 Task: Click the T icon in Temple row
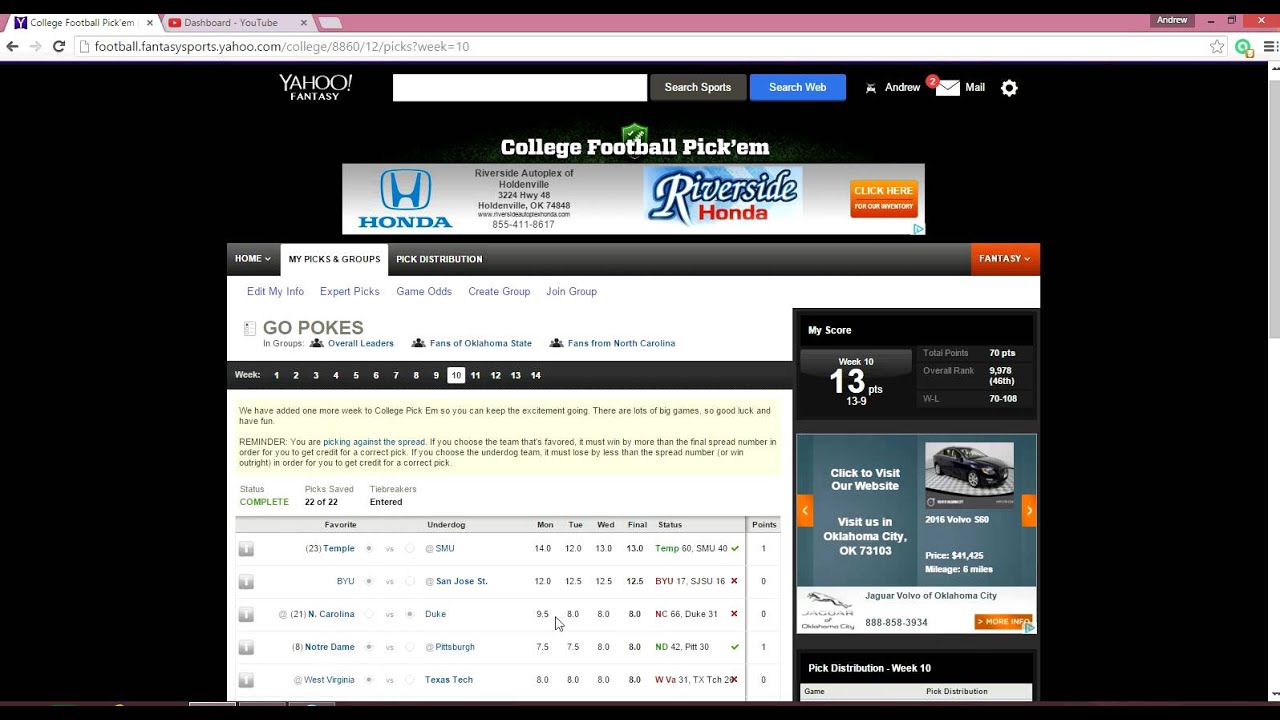coord(246,549)
